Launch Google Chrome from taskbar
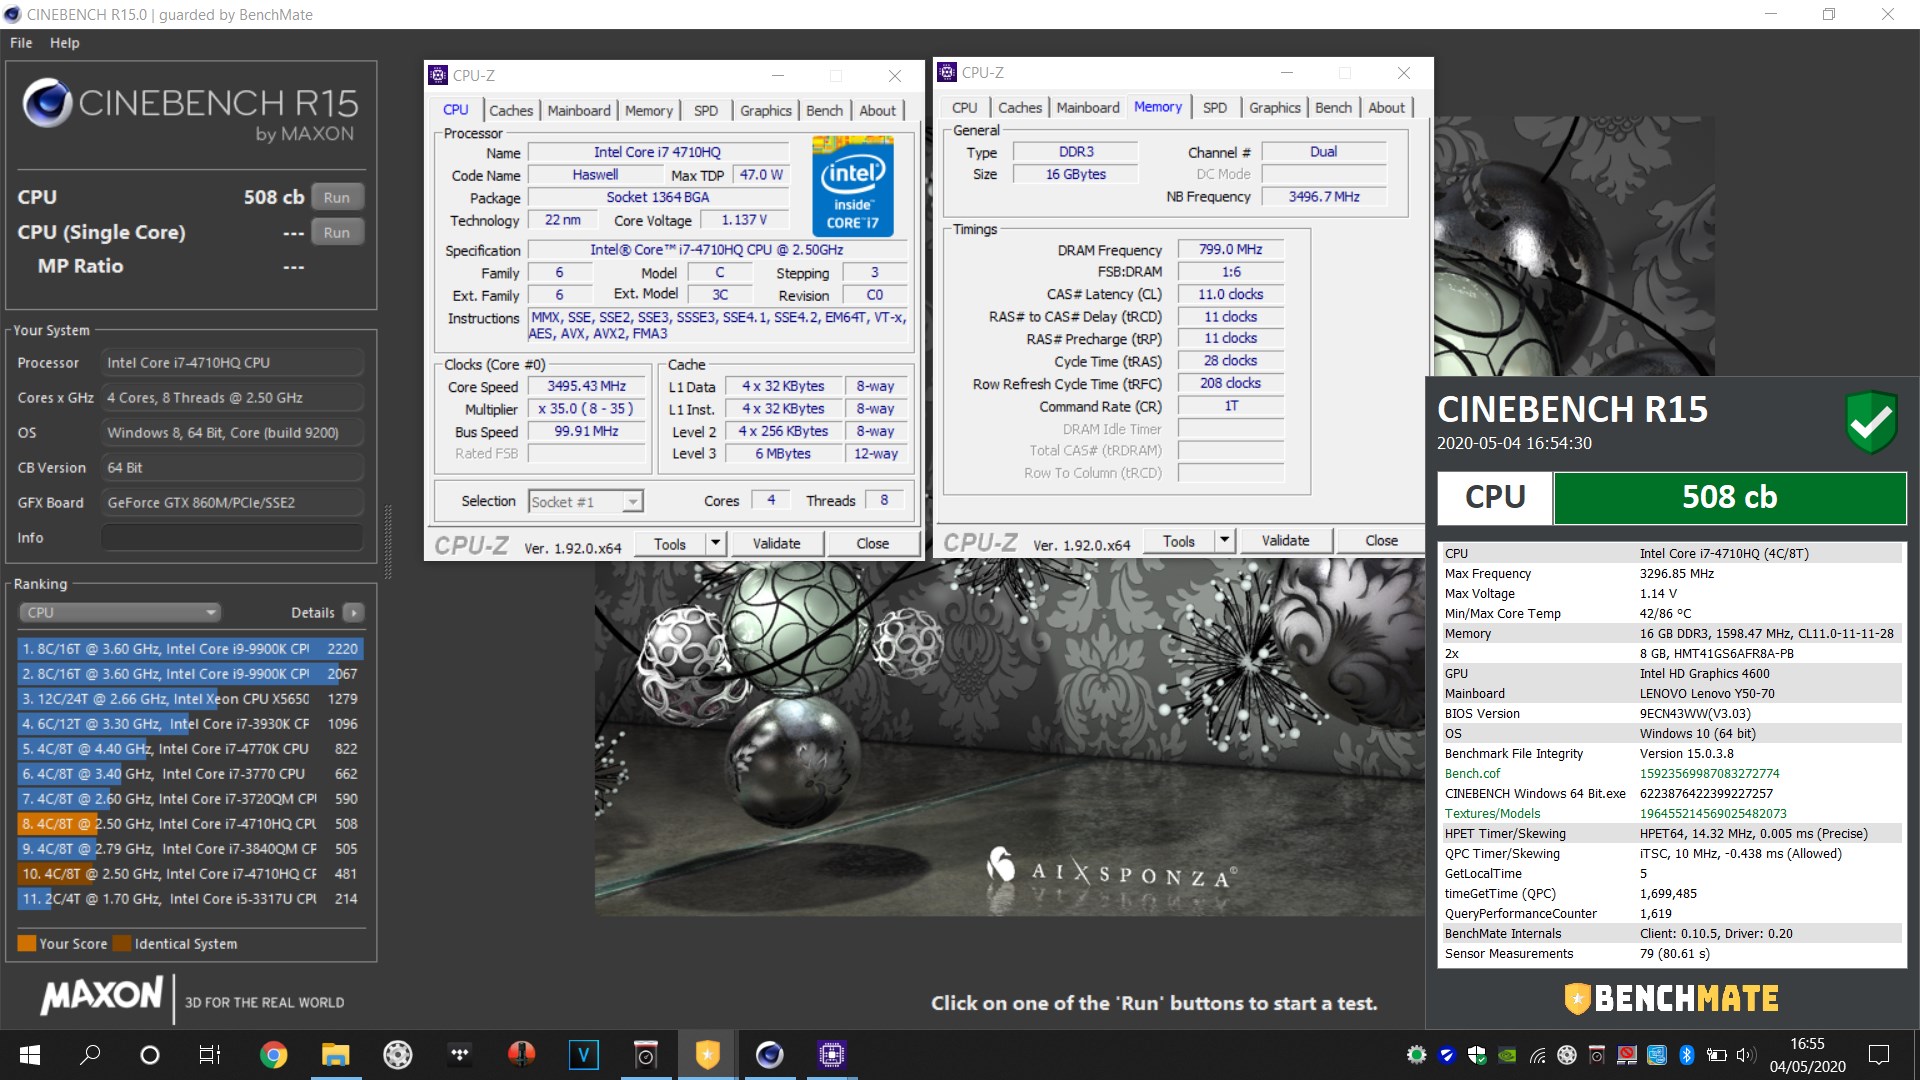The height and width of the screenshot is (1080, 1920). click(273, 1054)
